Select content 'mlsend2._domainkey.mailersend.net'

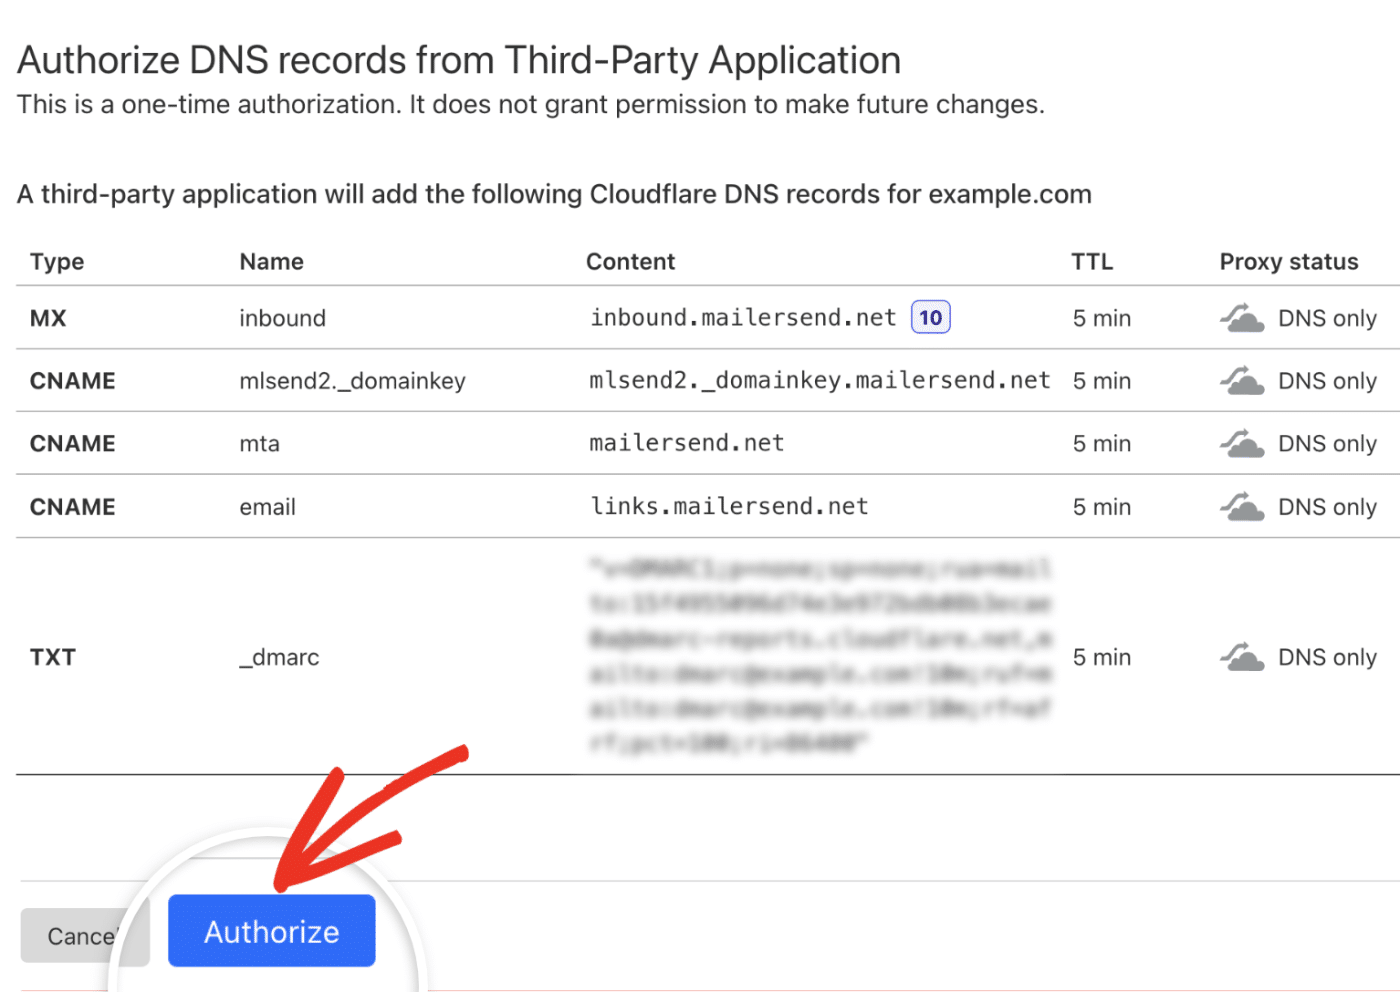(x=819, y=380)
